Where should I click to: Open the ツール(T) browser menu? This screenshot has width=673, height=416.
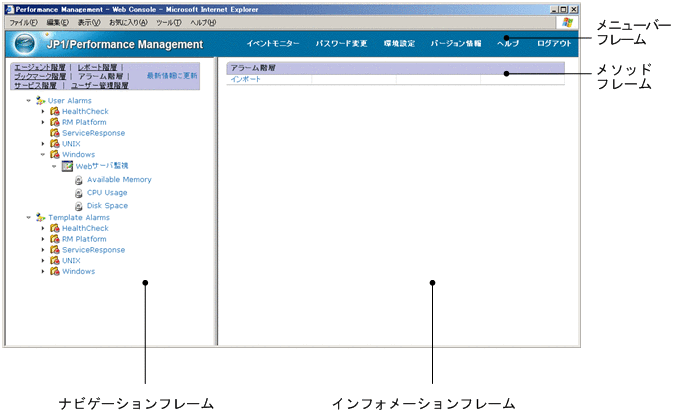coord(169,22)
